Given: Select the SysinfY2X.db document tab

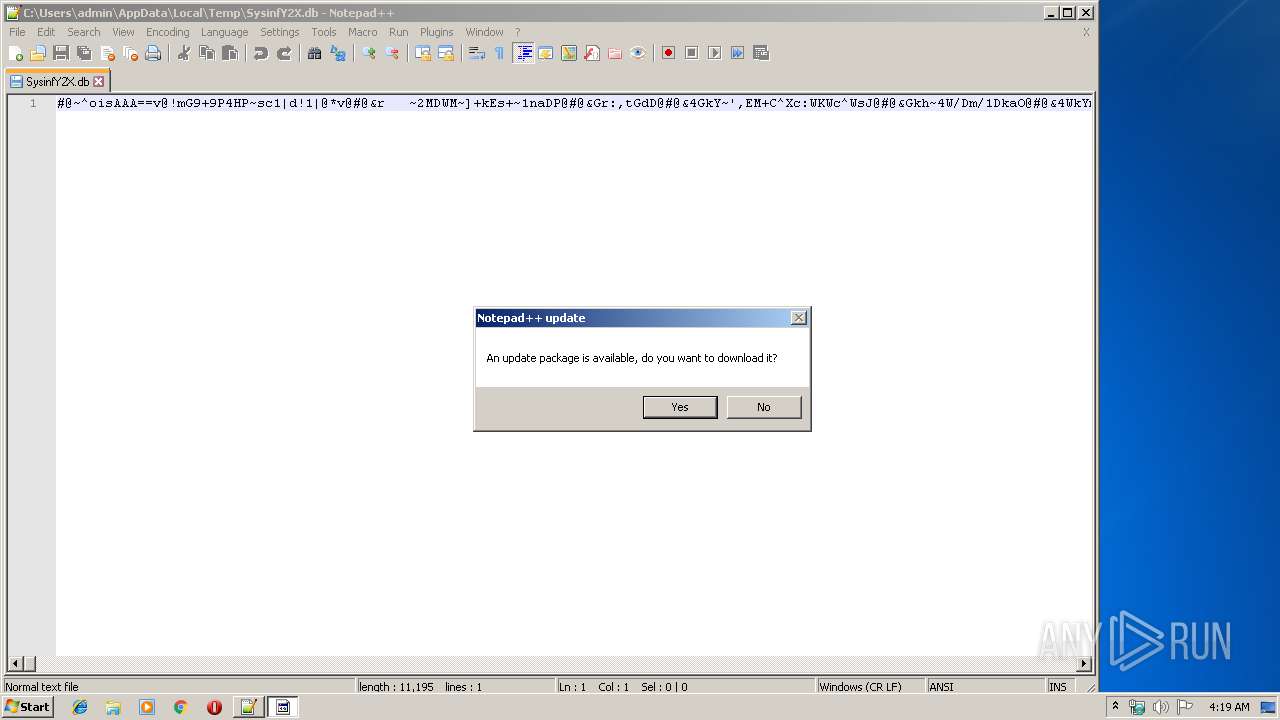Looking at the screenshot, I should click(x=57, y=81).
